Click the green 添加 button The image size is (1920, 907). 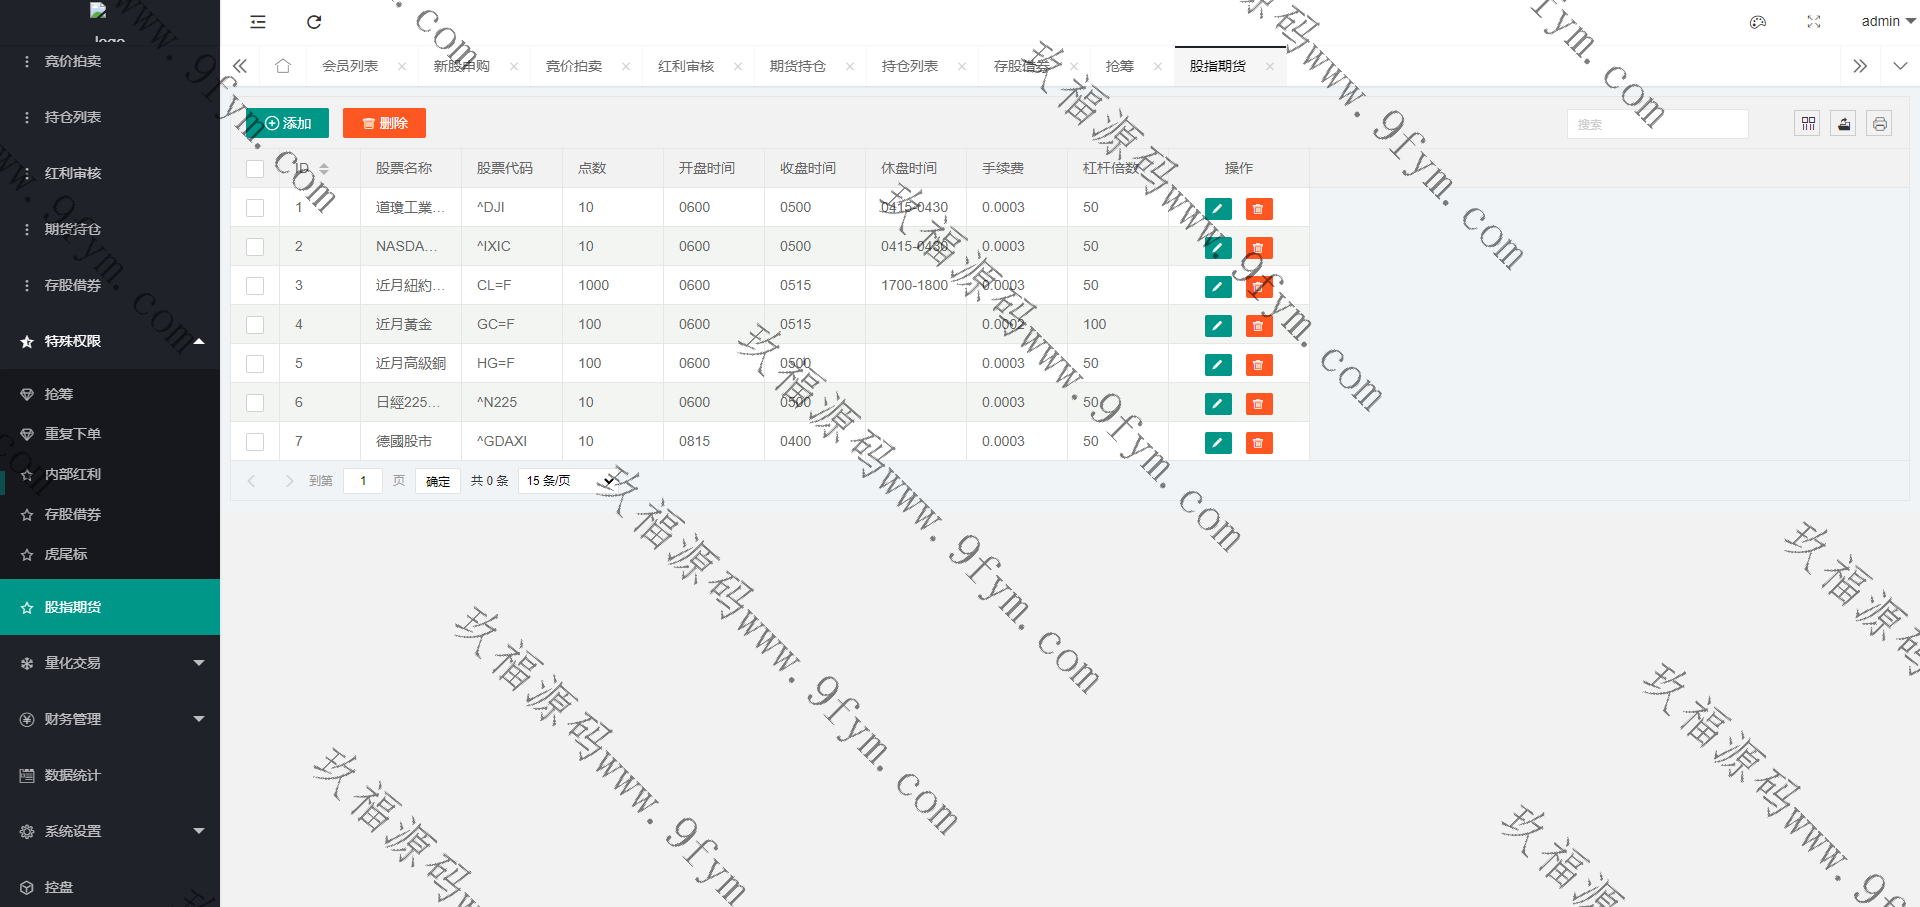[288, 123]
